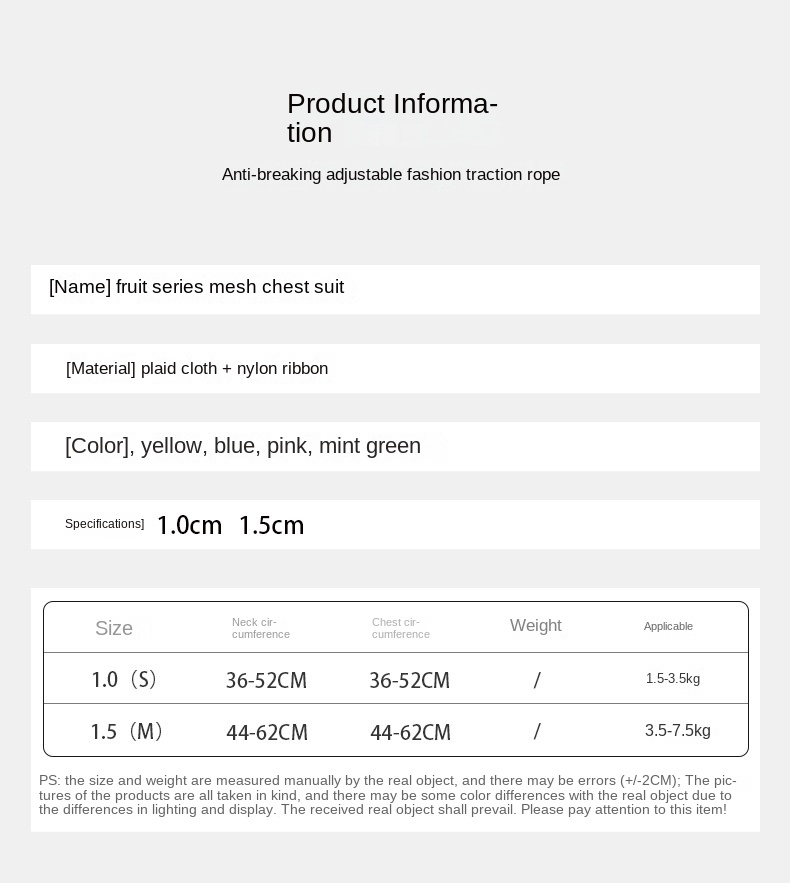This screenshot has height=883, width=790.
Task: Click the 36-52CM neck circumference cell
Action: (x=266, y=681)
